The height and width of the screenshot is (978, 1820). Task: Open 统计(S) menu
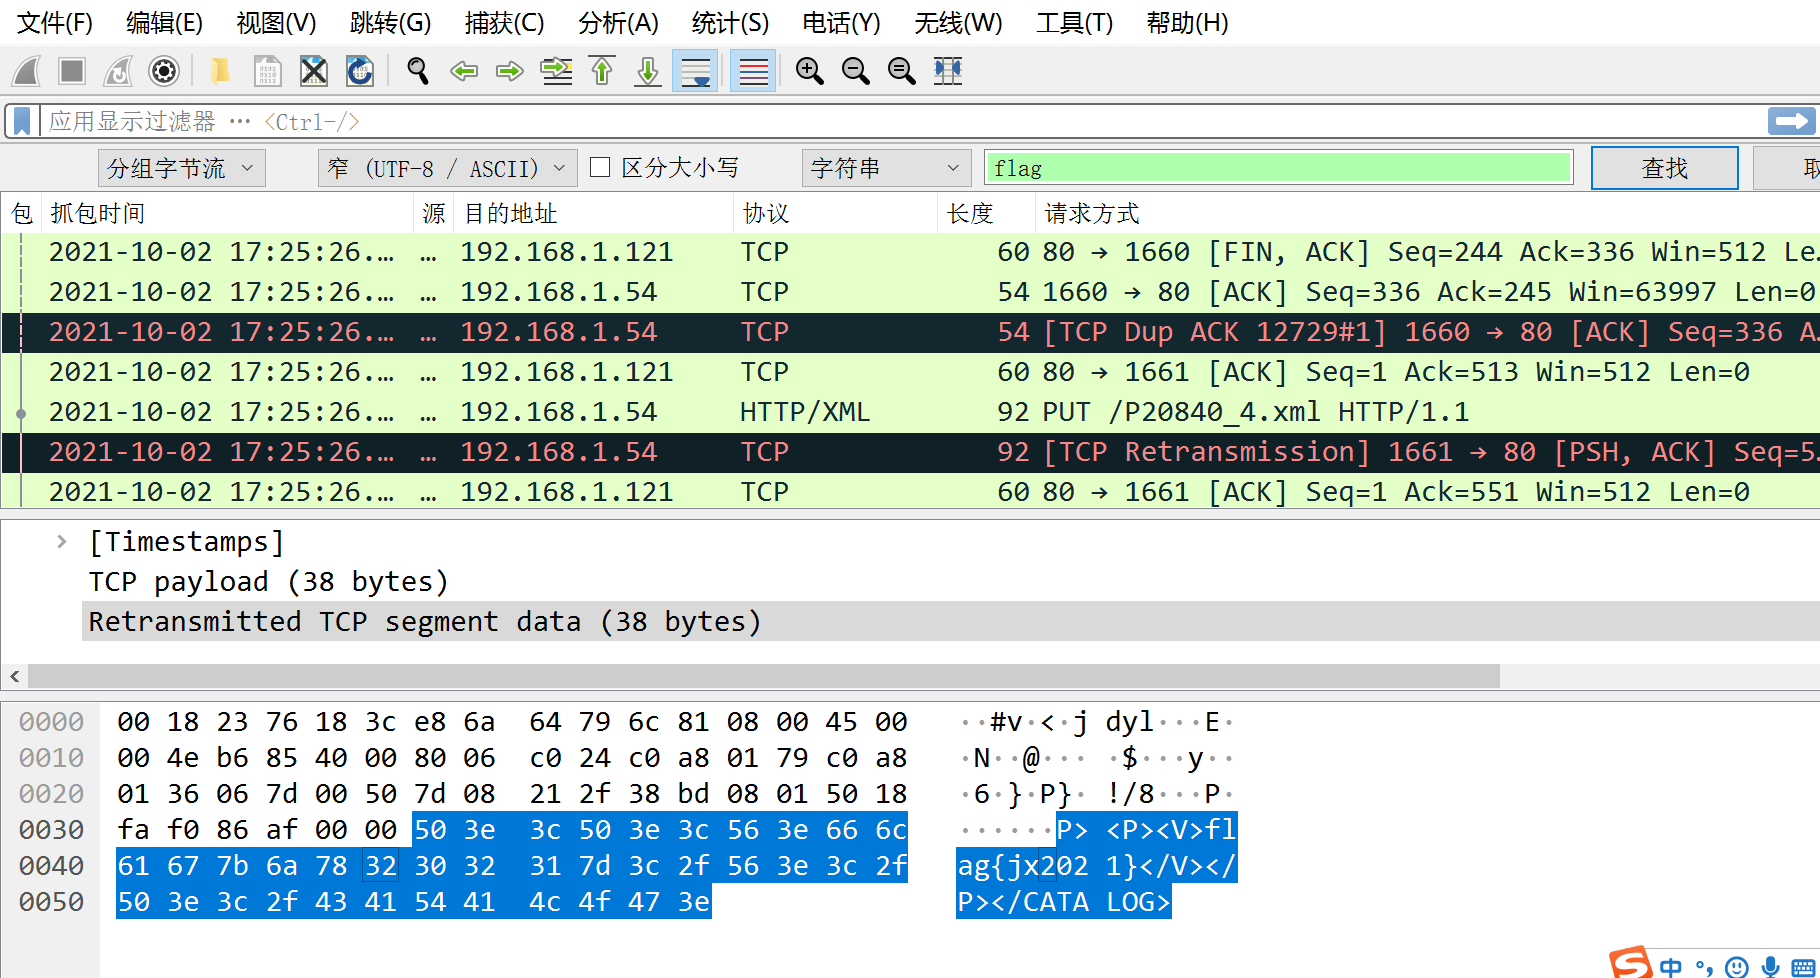click(730, 23)
